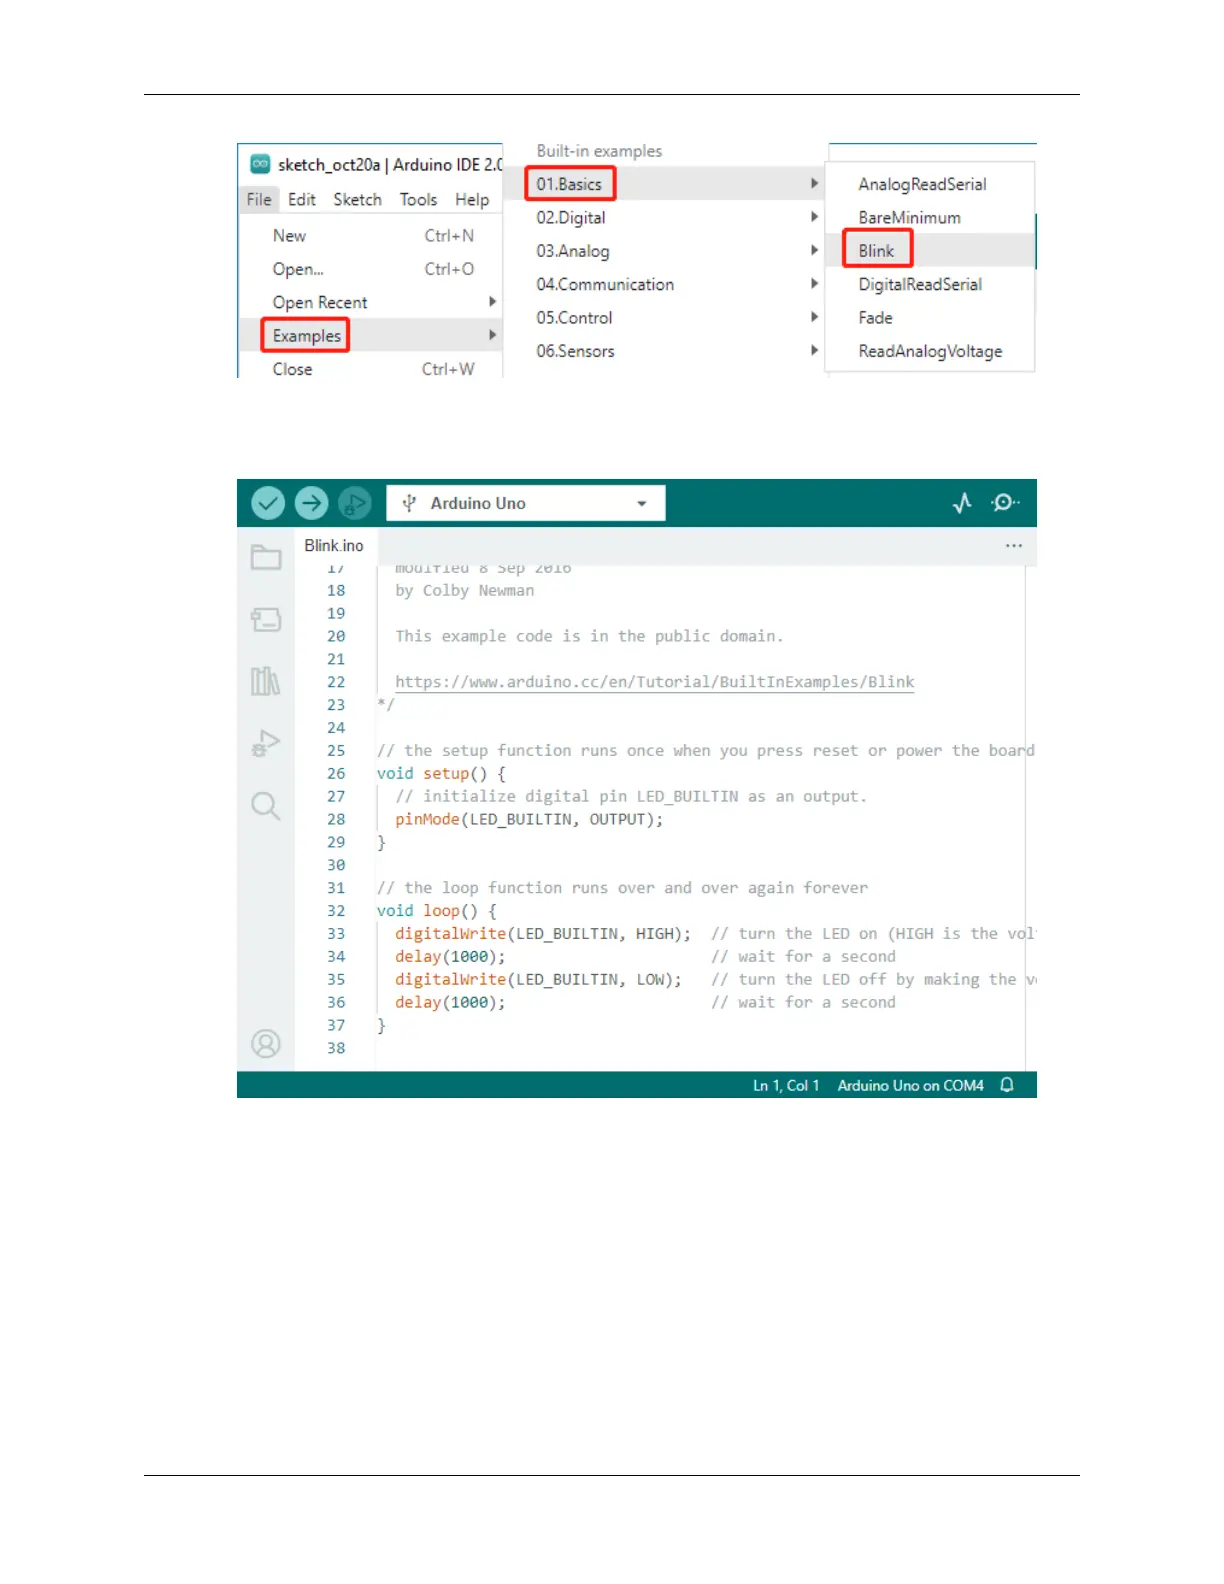
Task: Click the Verify checkmark button
Action: click(268, 503)
